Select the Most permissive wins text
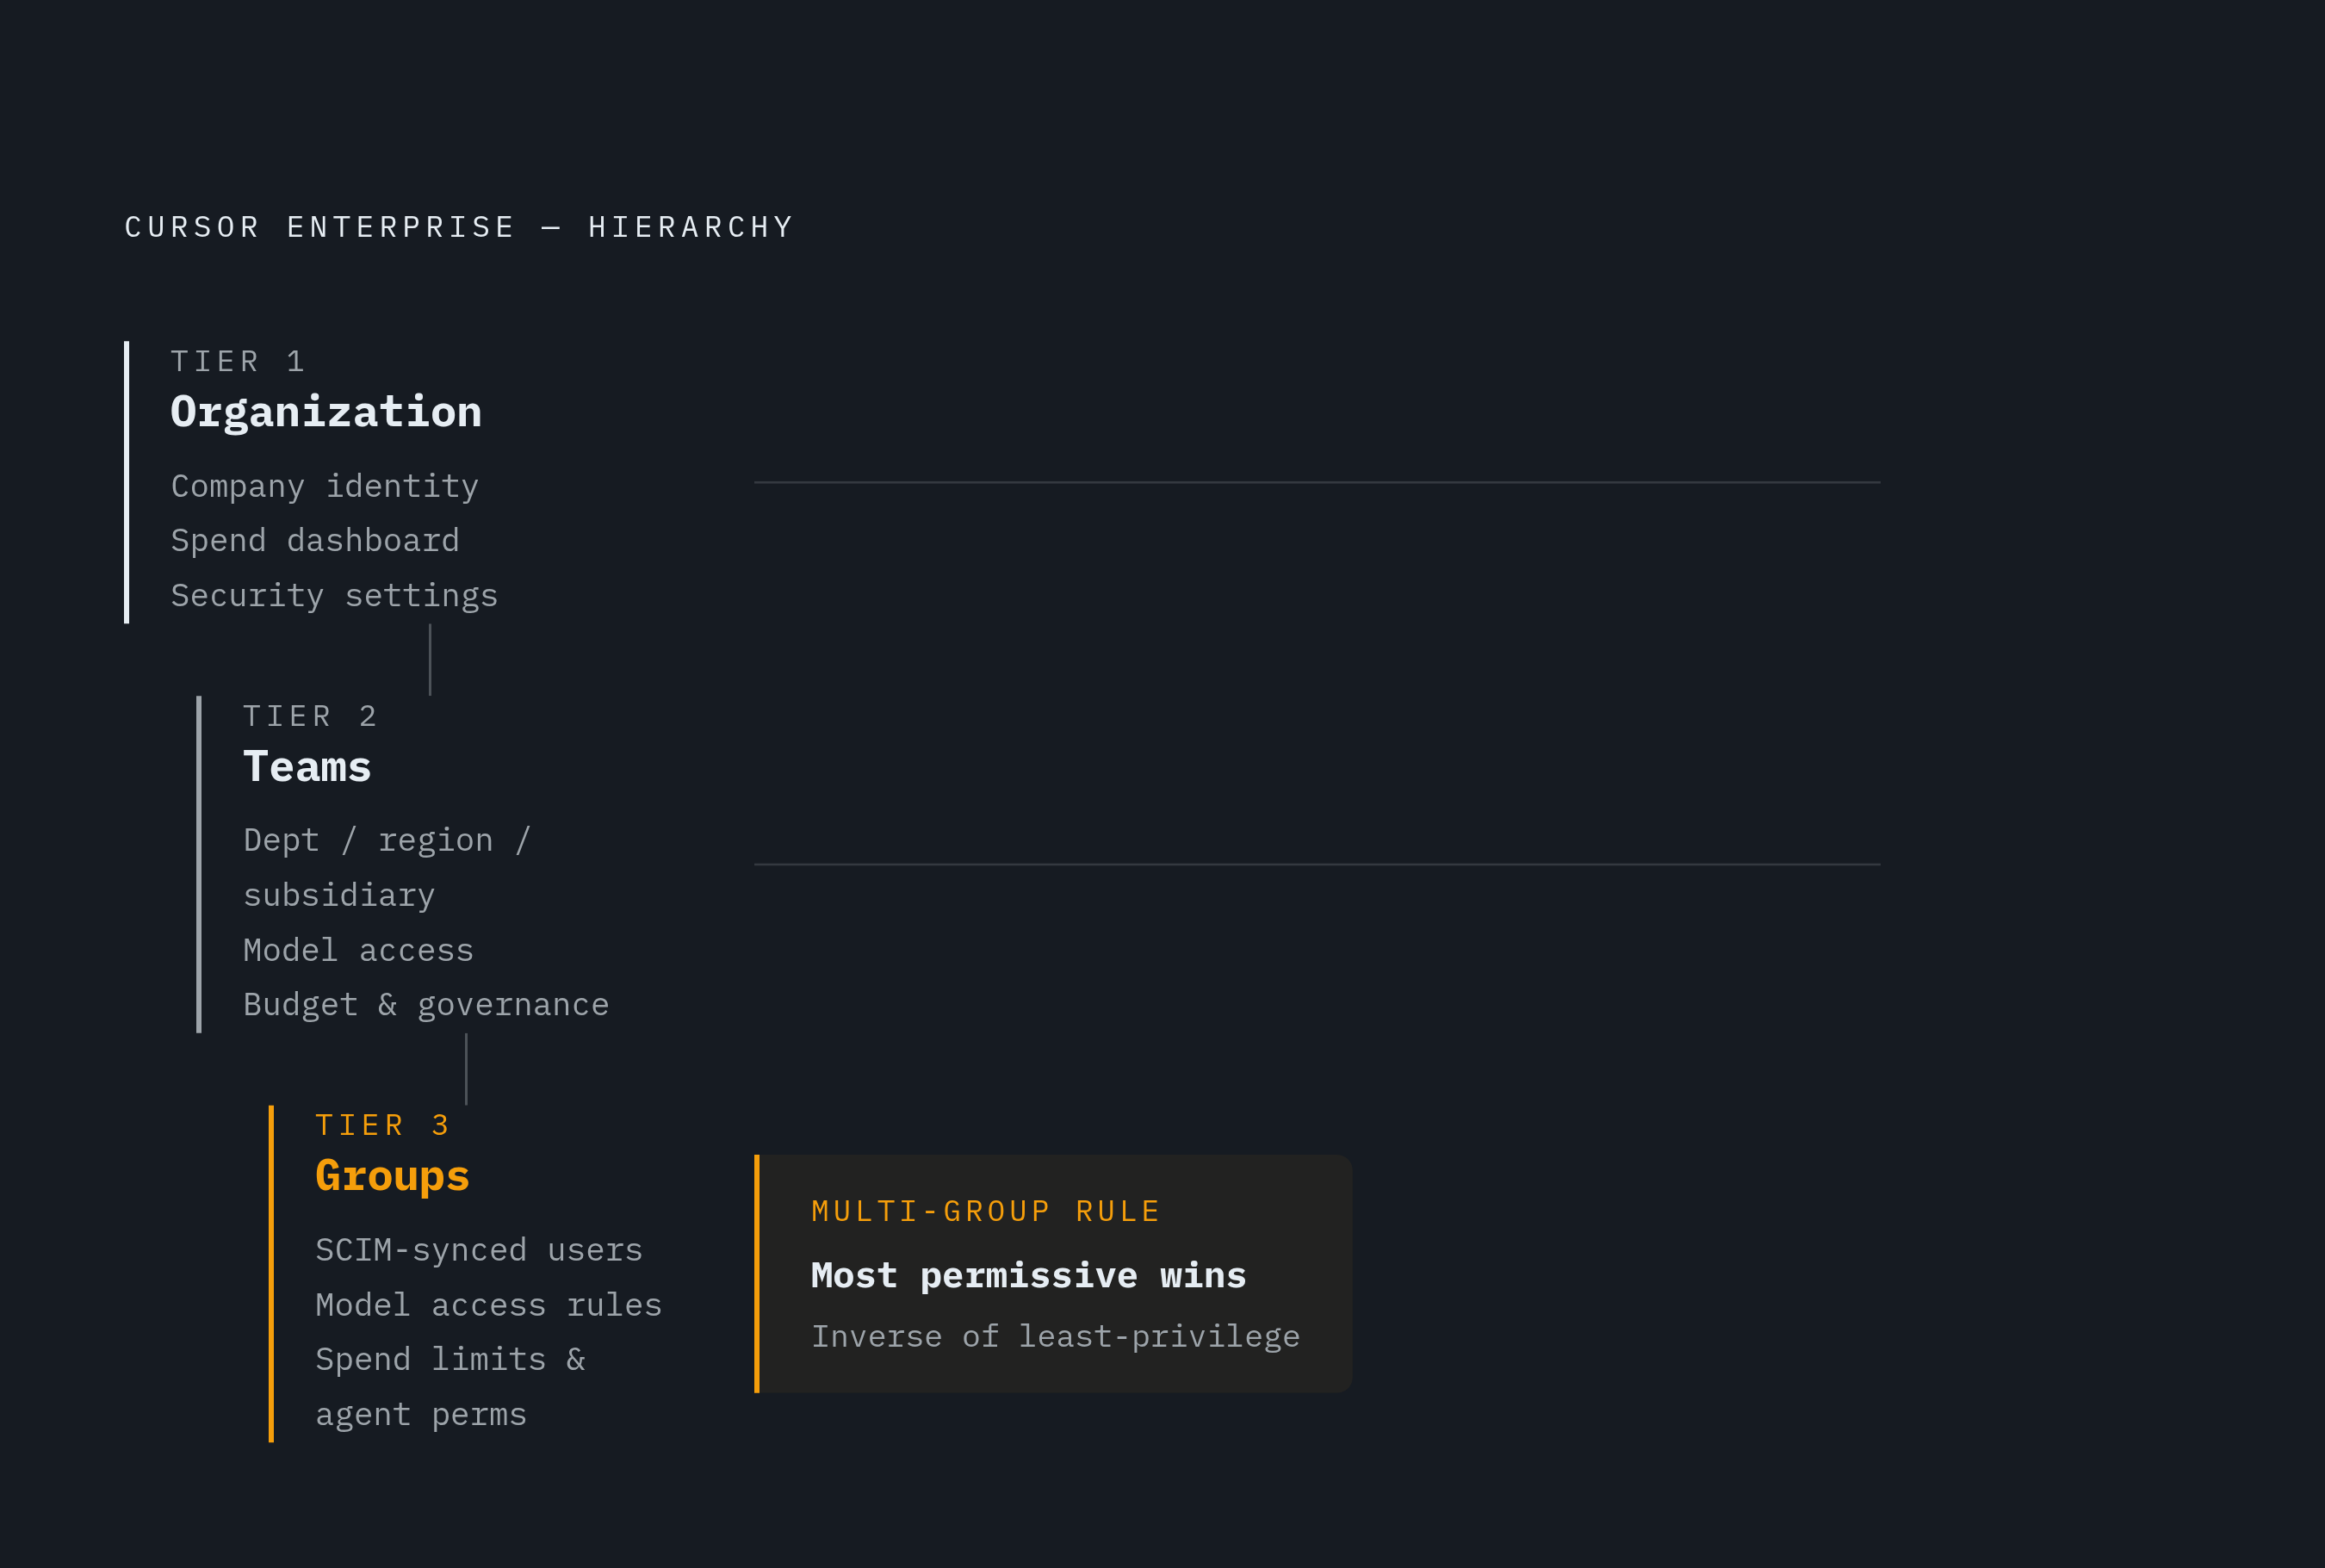Screen dimensions: 2325x1568 [1029, 1276]
